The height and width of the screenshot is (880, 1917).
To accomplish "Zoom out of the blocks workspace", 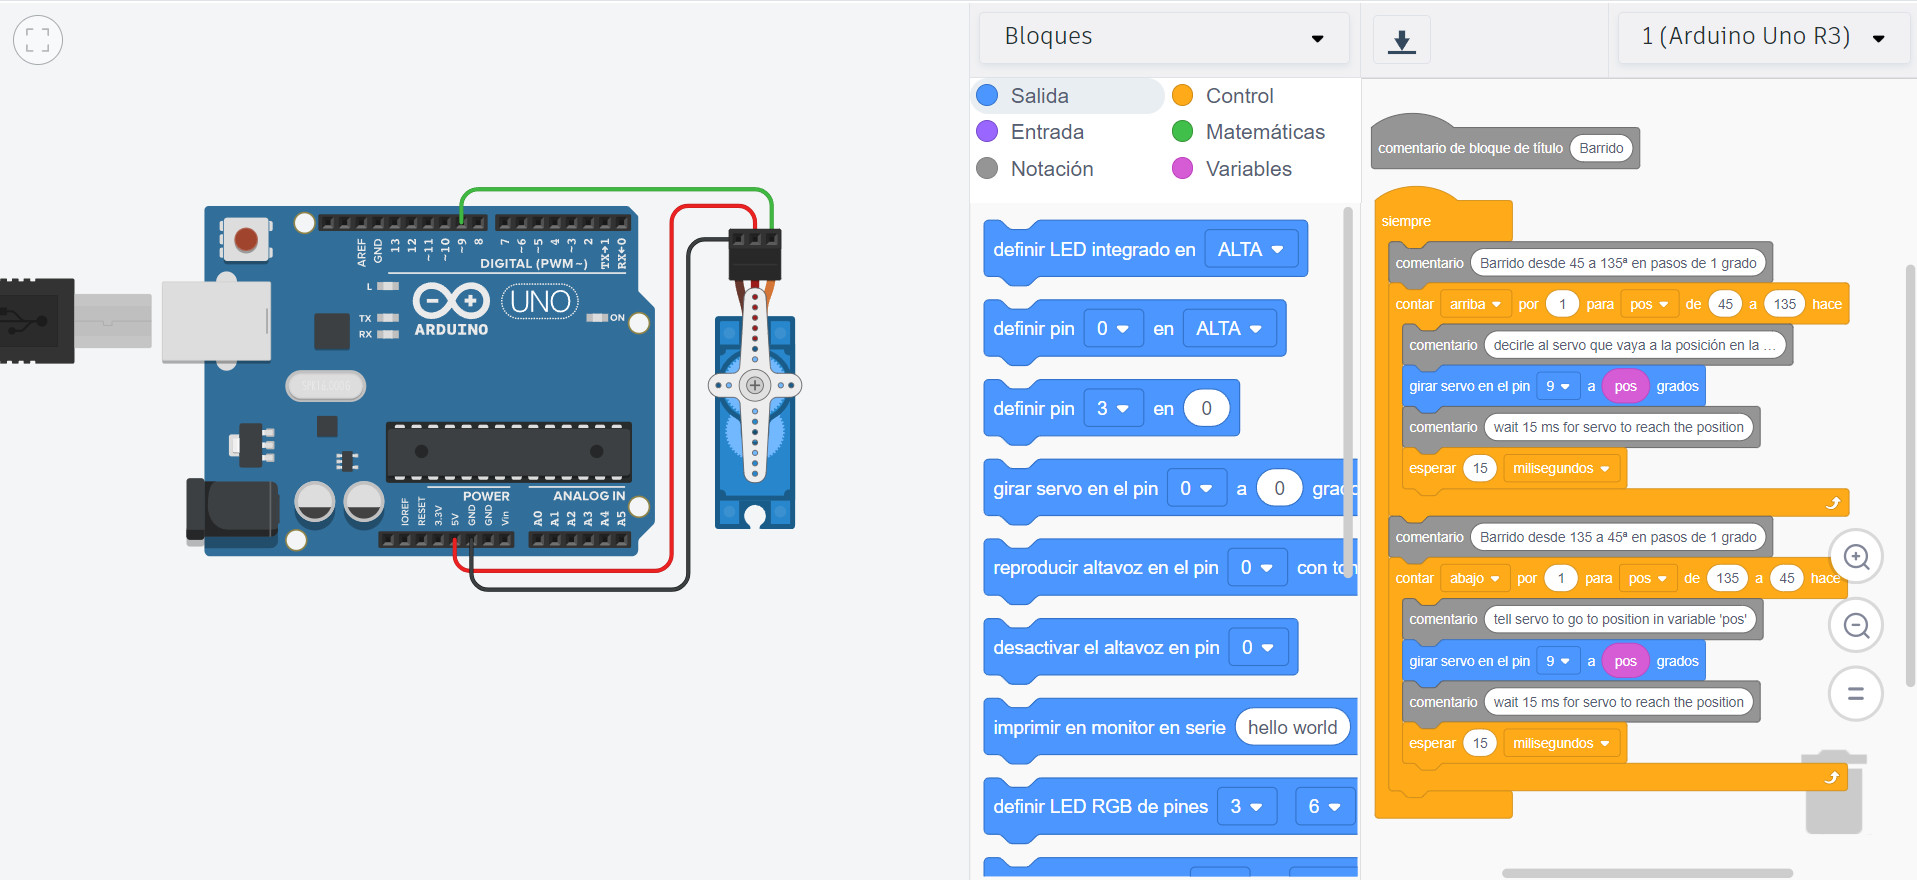I will click(x=1856, y=626).
